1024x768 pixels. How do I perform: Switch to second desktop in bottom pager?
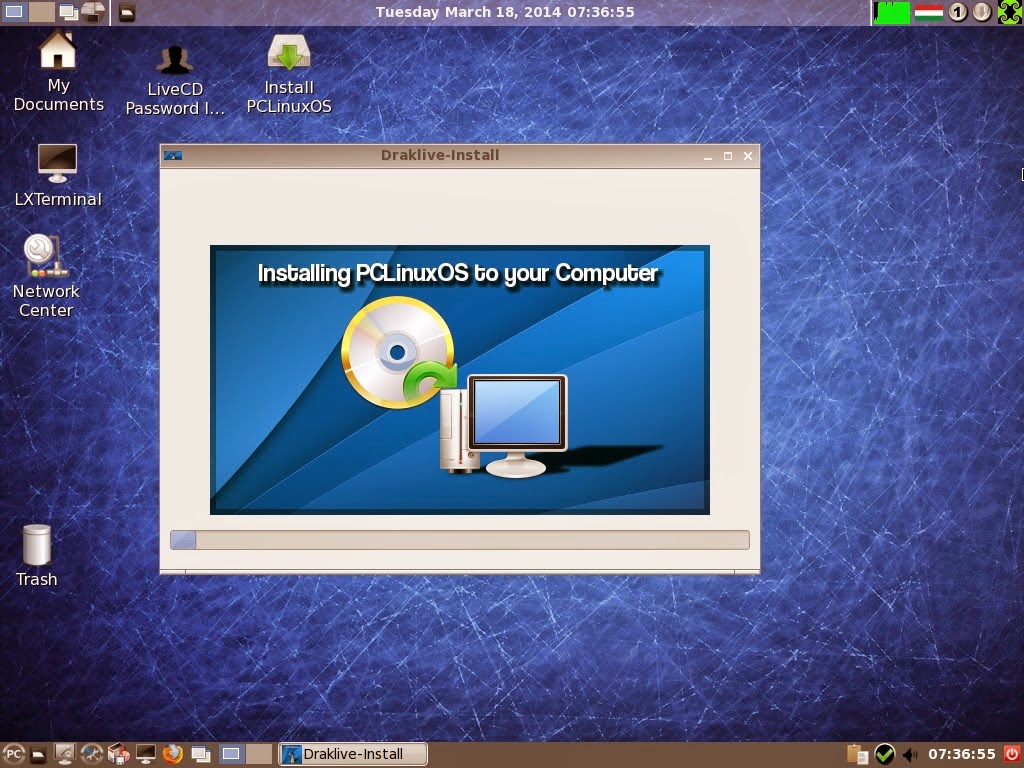pyautogui.click(x=259, y=754)
